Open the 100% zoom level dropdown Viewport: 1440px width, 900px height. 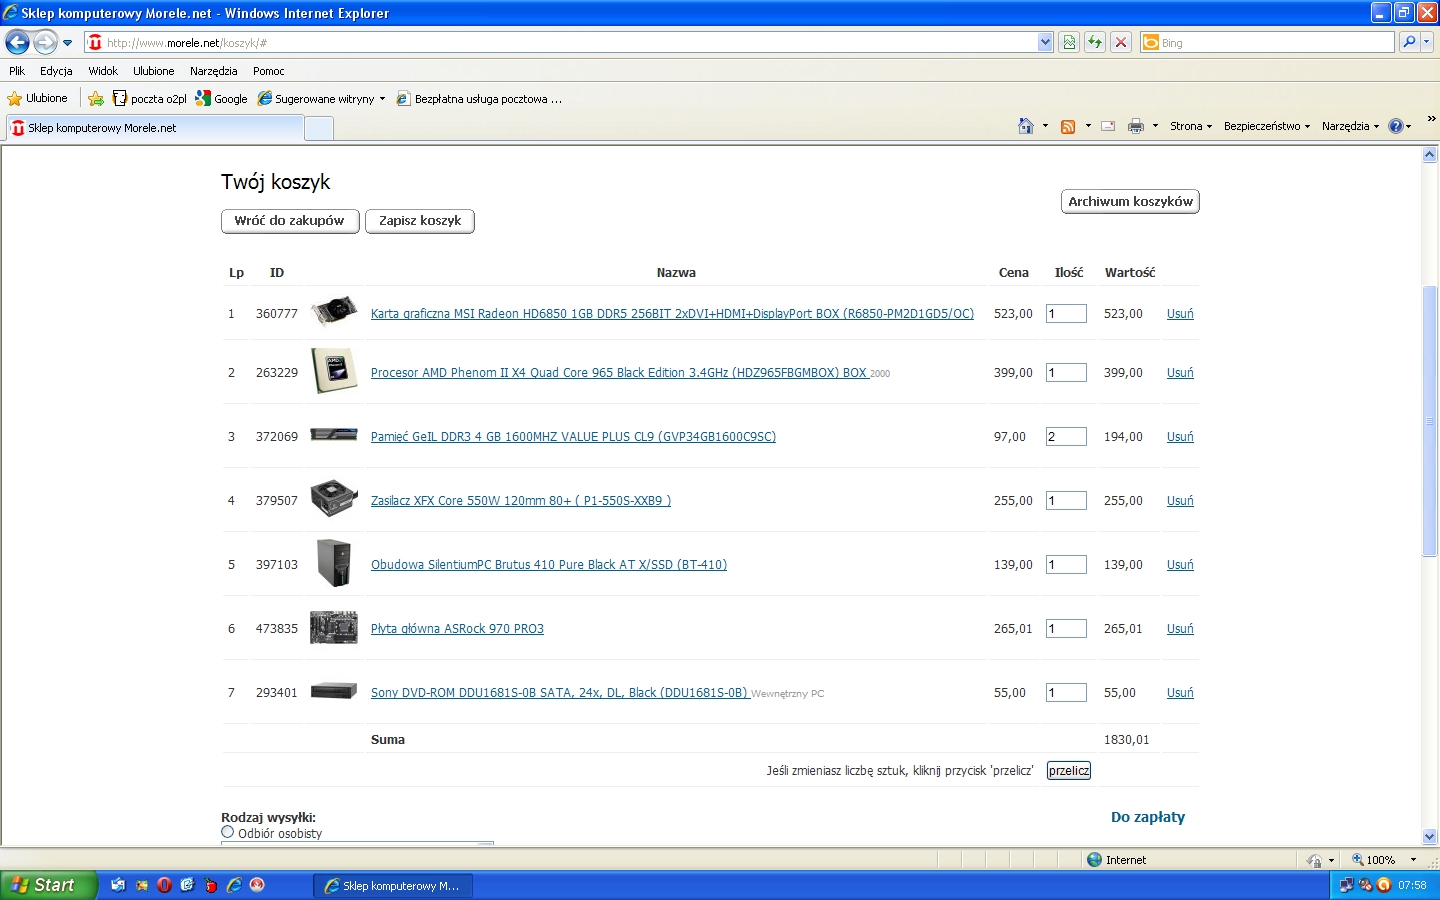(1413, 860)
